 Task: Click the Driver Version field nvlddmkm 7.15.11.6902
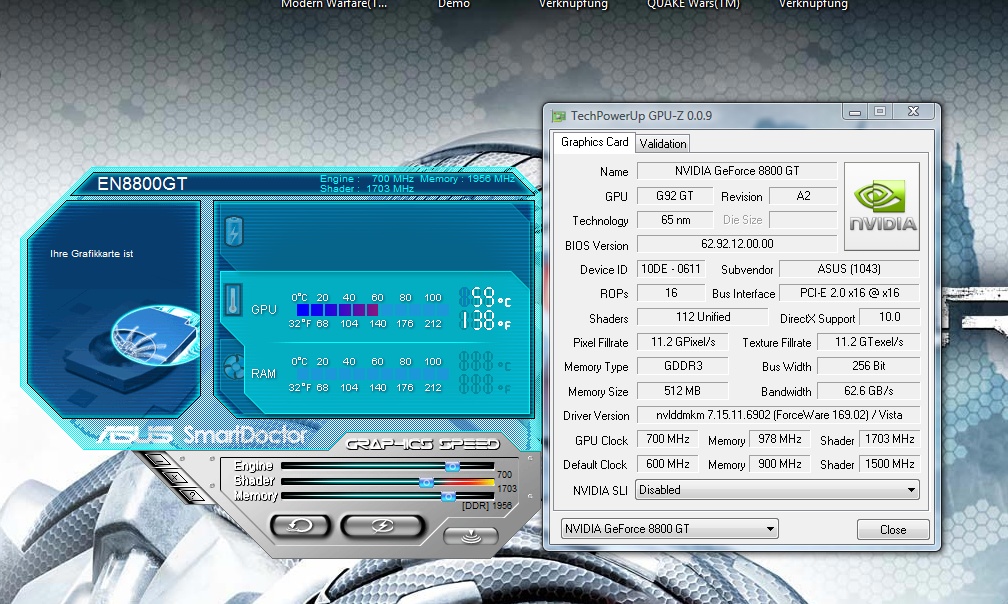(778, 415)
